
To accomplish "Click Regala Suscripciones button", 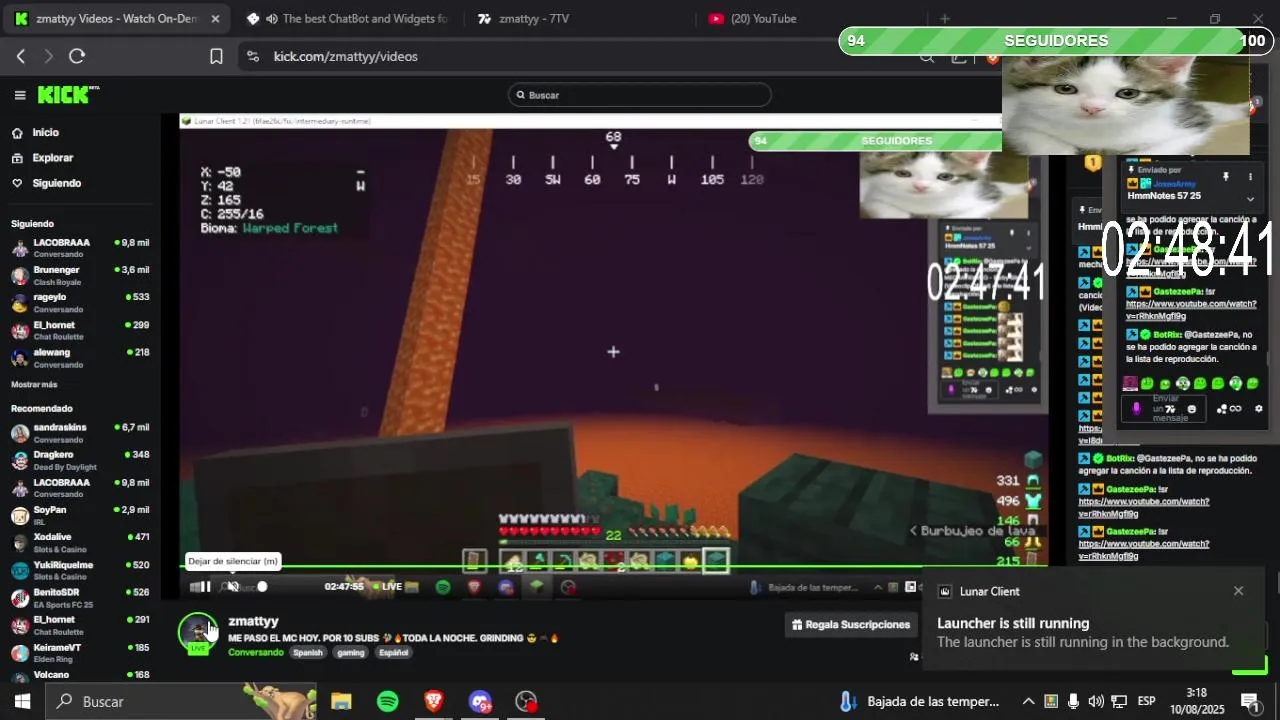I will [851, 625].
